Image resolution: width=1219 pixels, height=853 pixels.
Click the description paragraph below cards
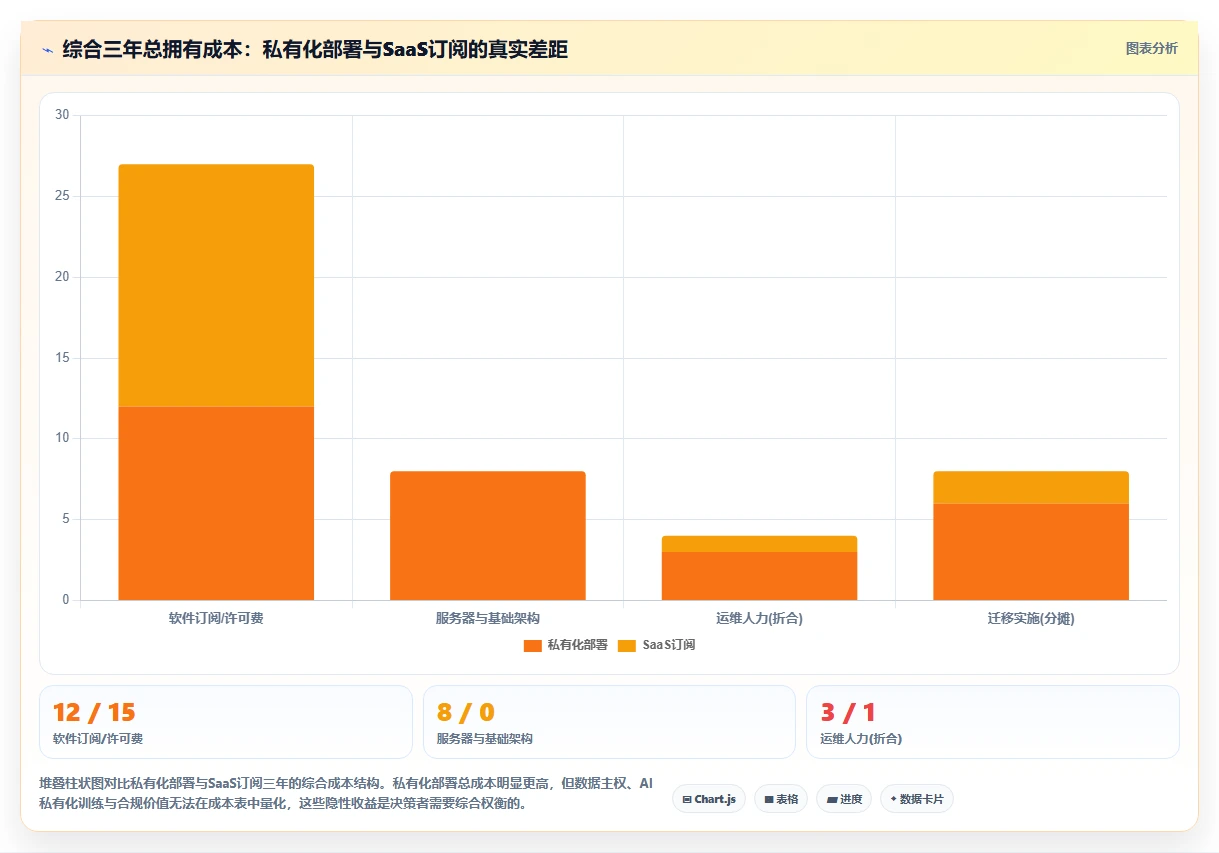[346, 793]
